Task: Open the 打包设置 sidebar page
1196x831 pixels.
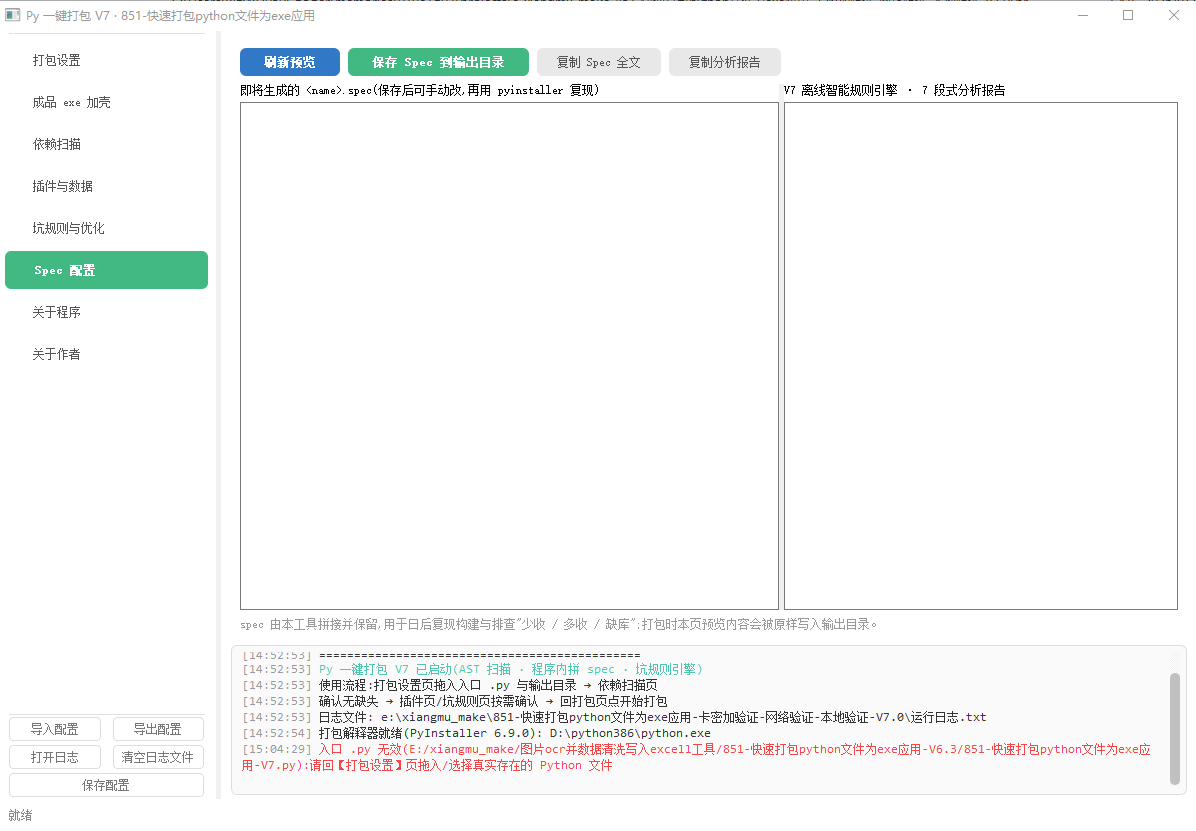Action: coord(106,60)
